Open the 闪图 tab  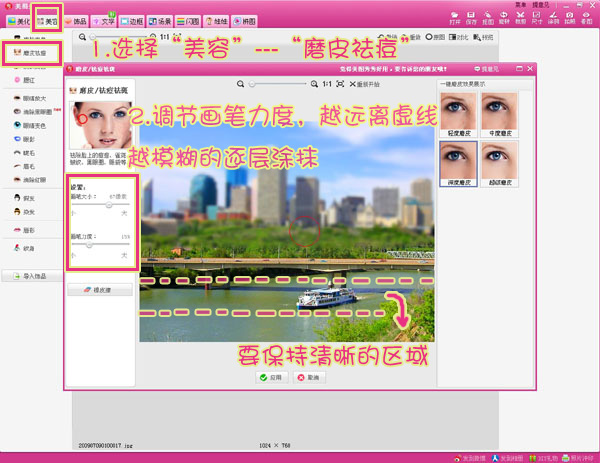(188, 21)
